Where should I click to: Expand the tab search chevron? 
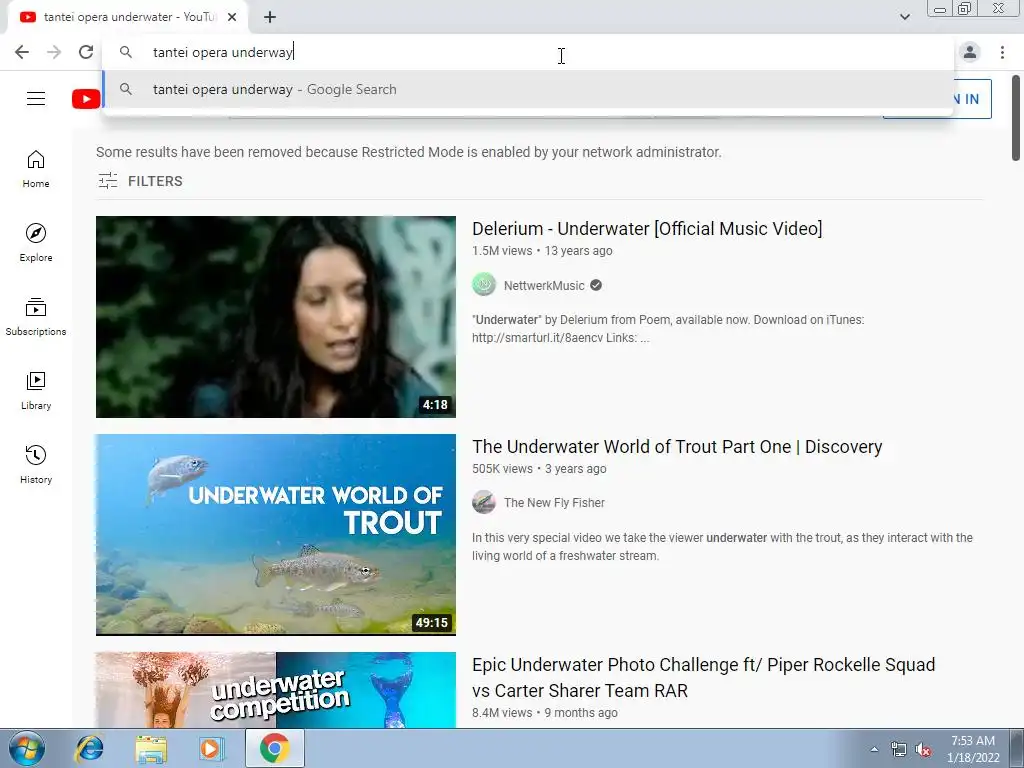(x=904, y=17)
